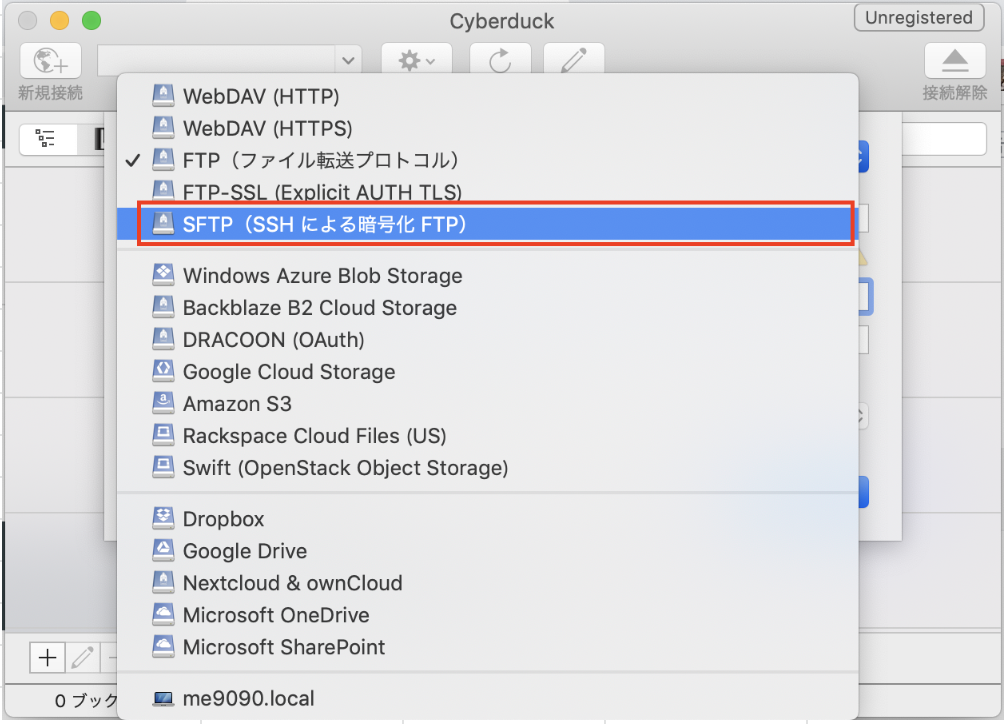Choose me9090.local Bonjour host
Image resolution: width=1004 pixels, height=724 pixels.
coord(487,698)
